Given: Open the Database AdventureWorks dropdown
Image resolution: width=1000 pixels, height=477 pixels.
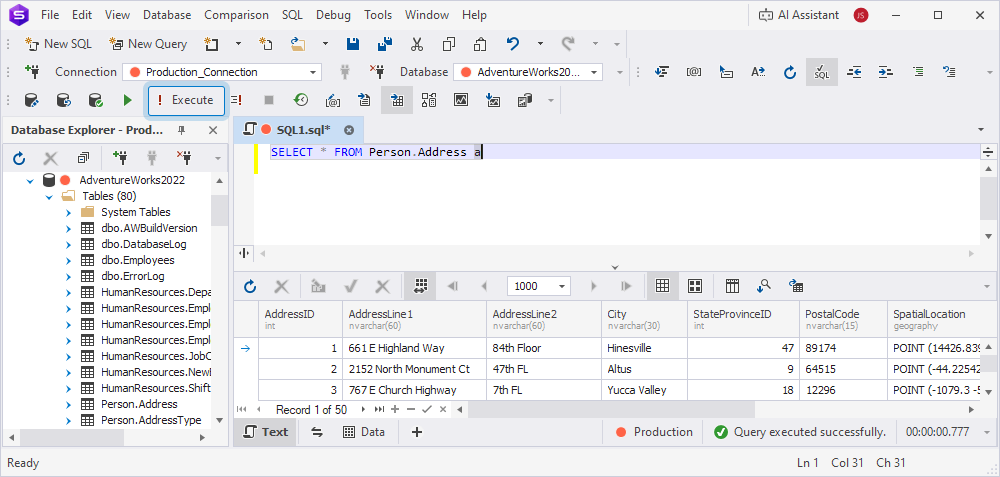Looking at the screenshot, I should click(x=595, y=72).
